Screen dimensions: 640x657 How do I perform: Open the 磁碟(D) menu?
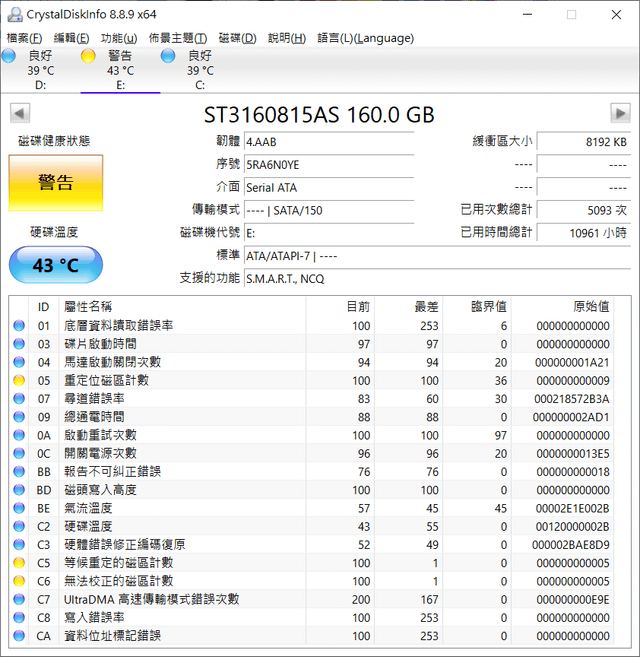pos(237,38)
